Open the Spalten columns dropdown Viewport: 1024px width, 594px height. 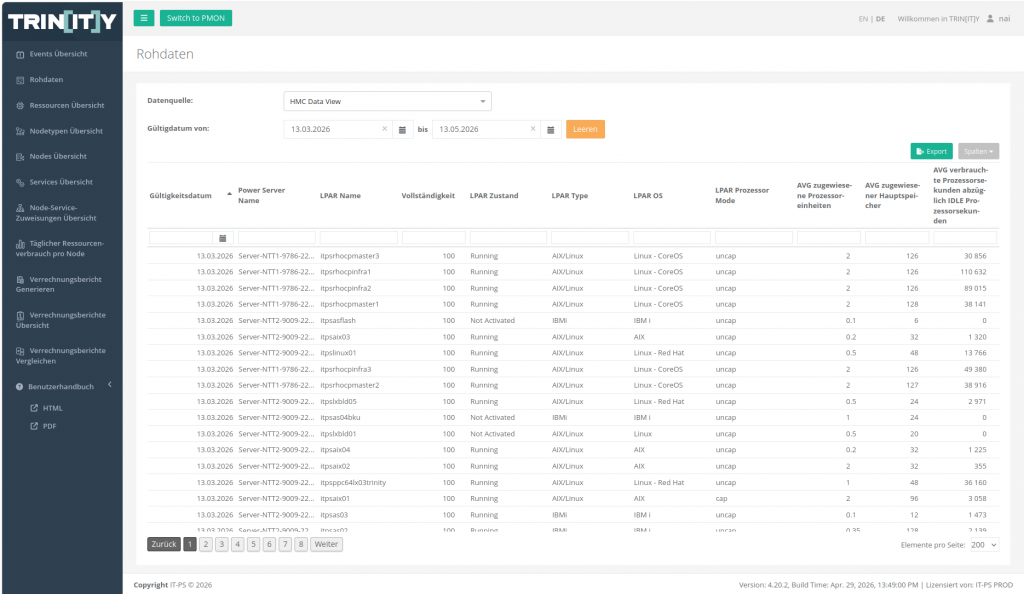click(978, 151)
